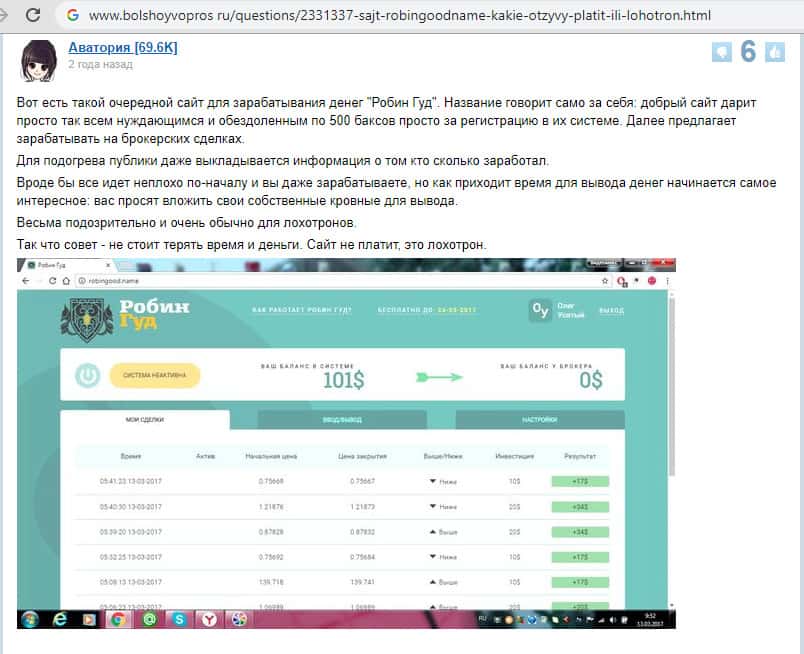Toggle the system power button icon
This screenshot has height=654, width=804.
88,376
